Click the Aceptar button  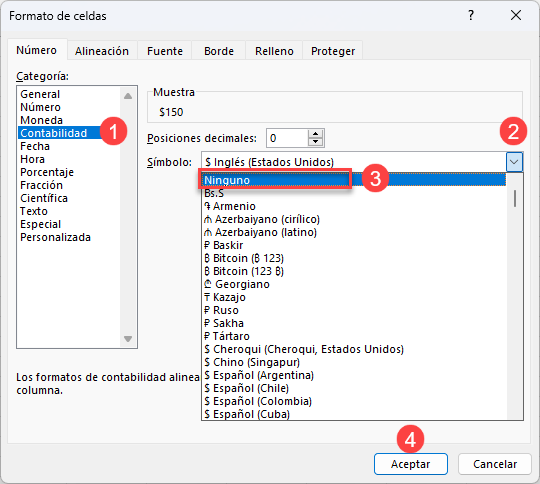(x=411, y=464)
